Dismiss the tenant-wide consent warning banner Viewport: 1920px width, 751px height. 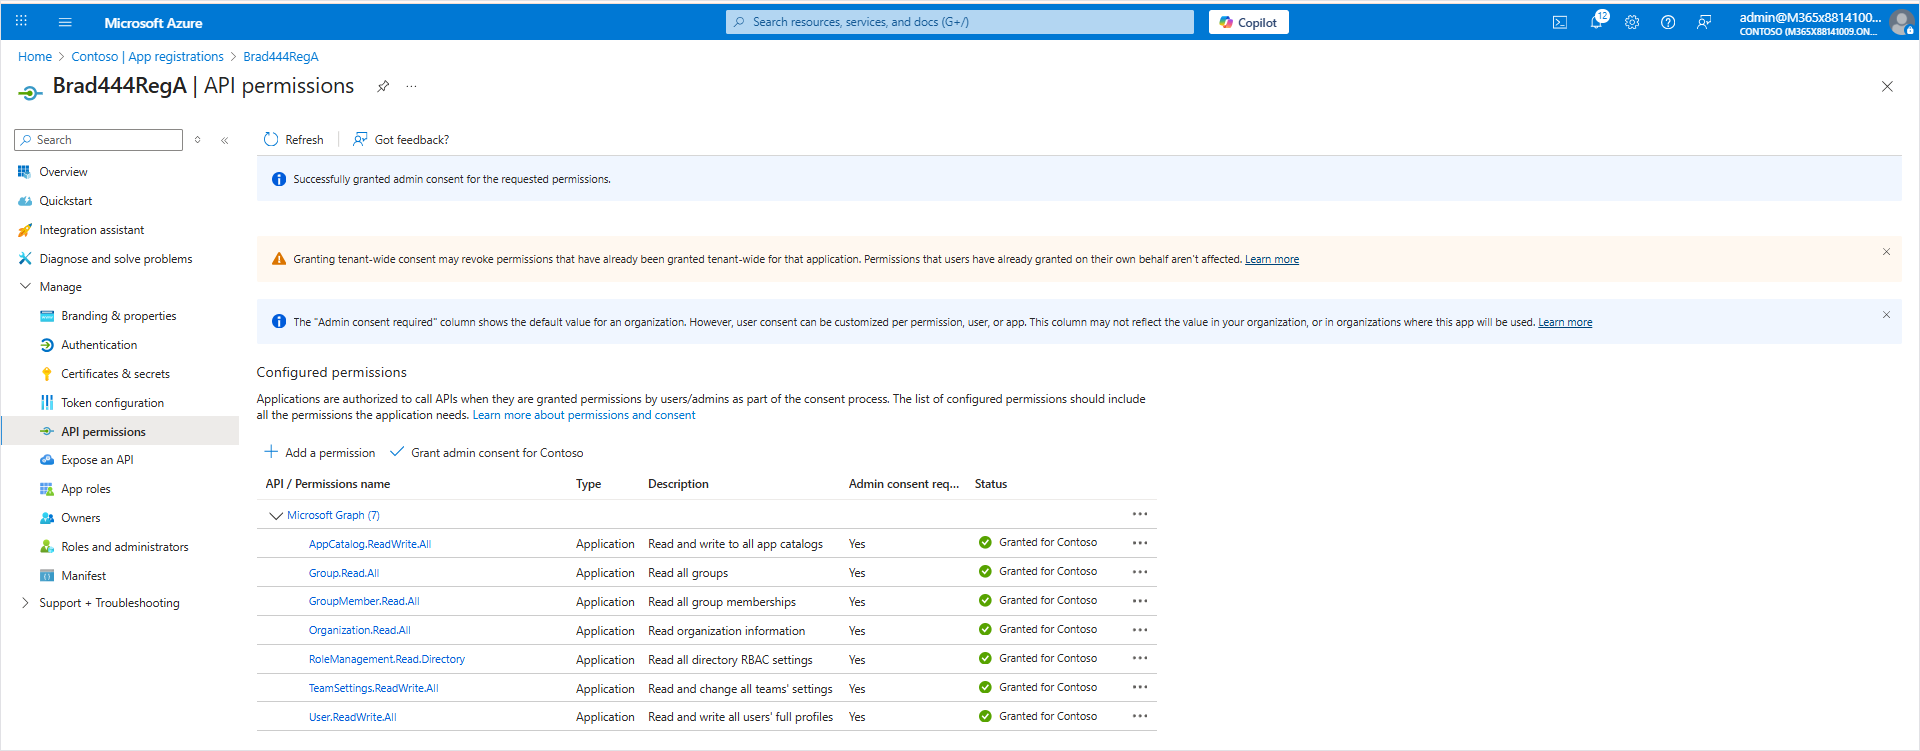tap(1886, 252)
